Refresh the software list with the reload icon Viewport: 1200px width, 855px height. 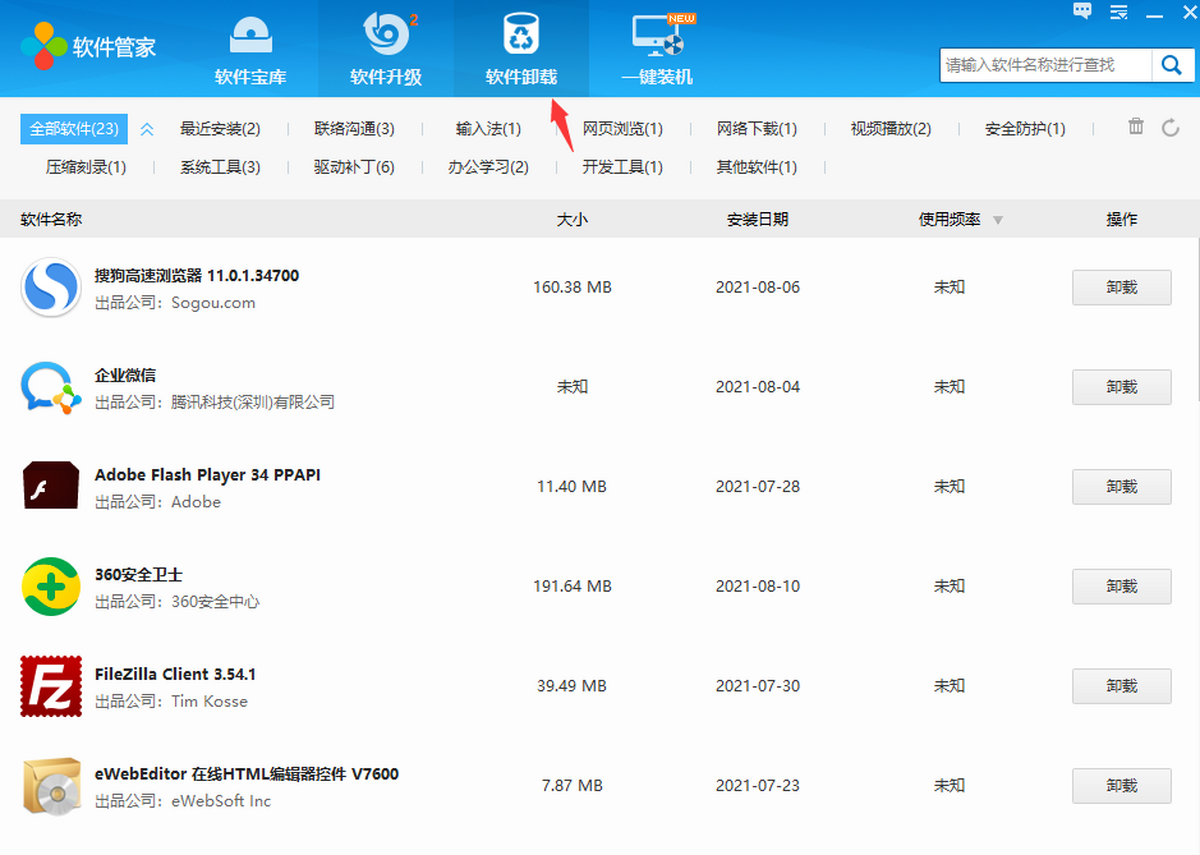[1170, 127]
